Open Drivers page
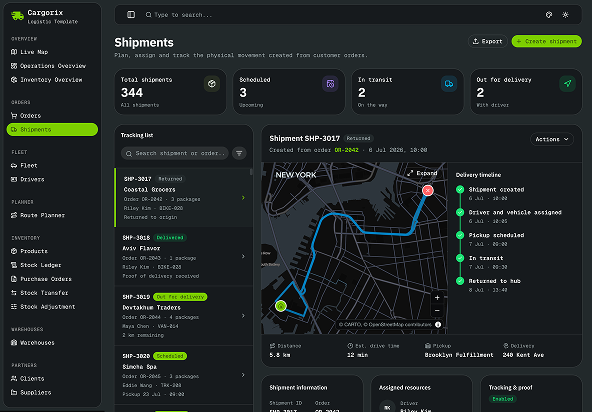 click(52, 179)
